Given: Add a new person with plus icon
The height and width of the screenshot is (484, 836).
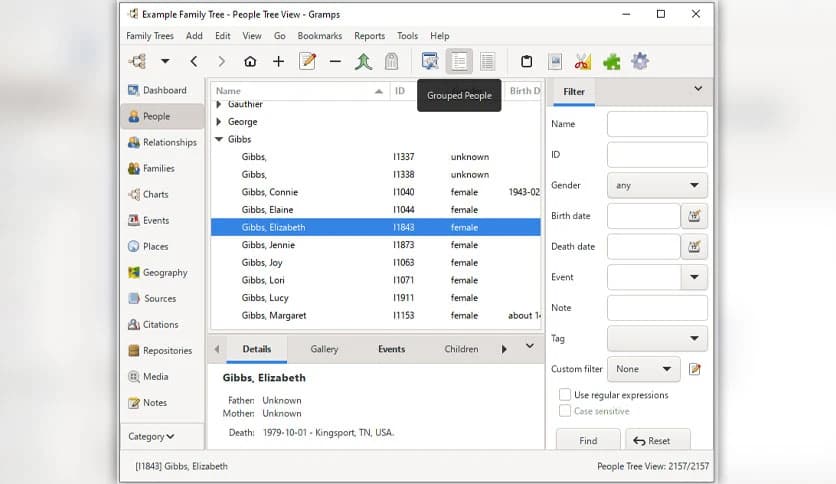Looking at the screenshot, I should pyautogui.click(x=278, y=62).
